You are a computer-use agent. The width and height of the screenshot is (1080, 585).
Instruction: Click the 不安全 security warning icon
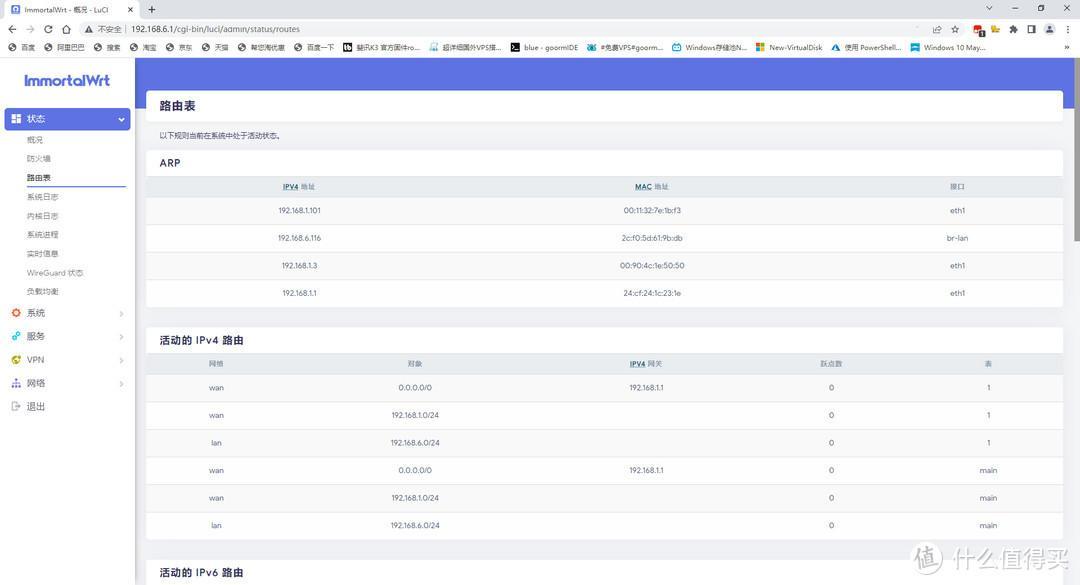pos(89,29)
